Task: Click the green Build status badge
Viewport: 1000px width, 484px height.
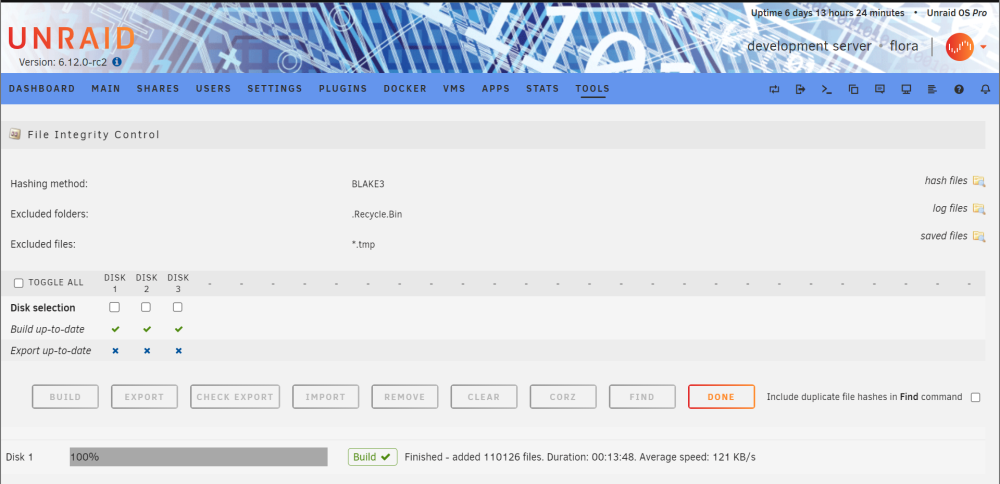Action: point(372,457)
